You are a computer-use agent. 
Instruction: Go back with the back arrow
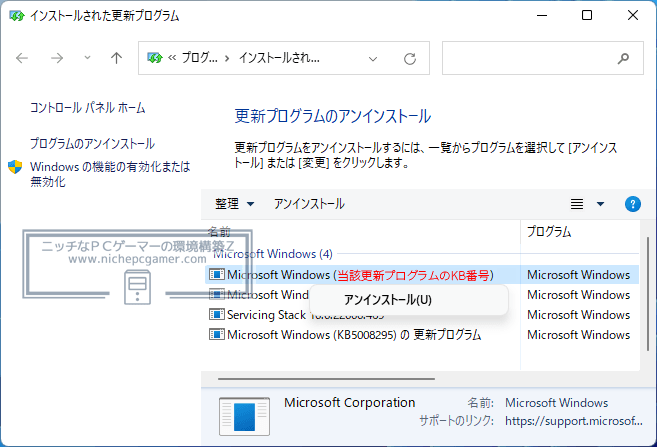(22, 58)
